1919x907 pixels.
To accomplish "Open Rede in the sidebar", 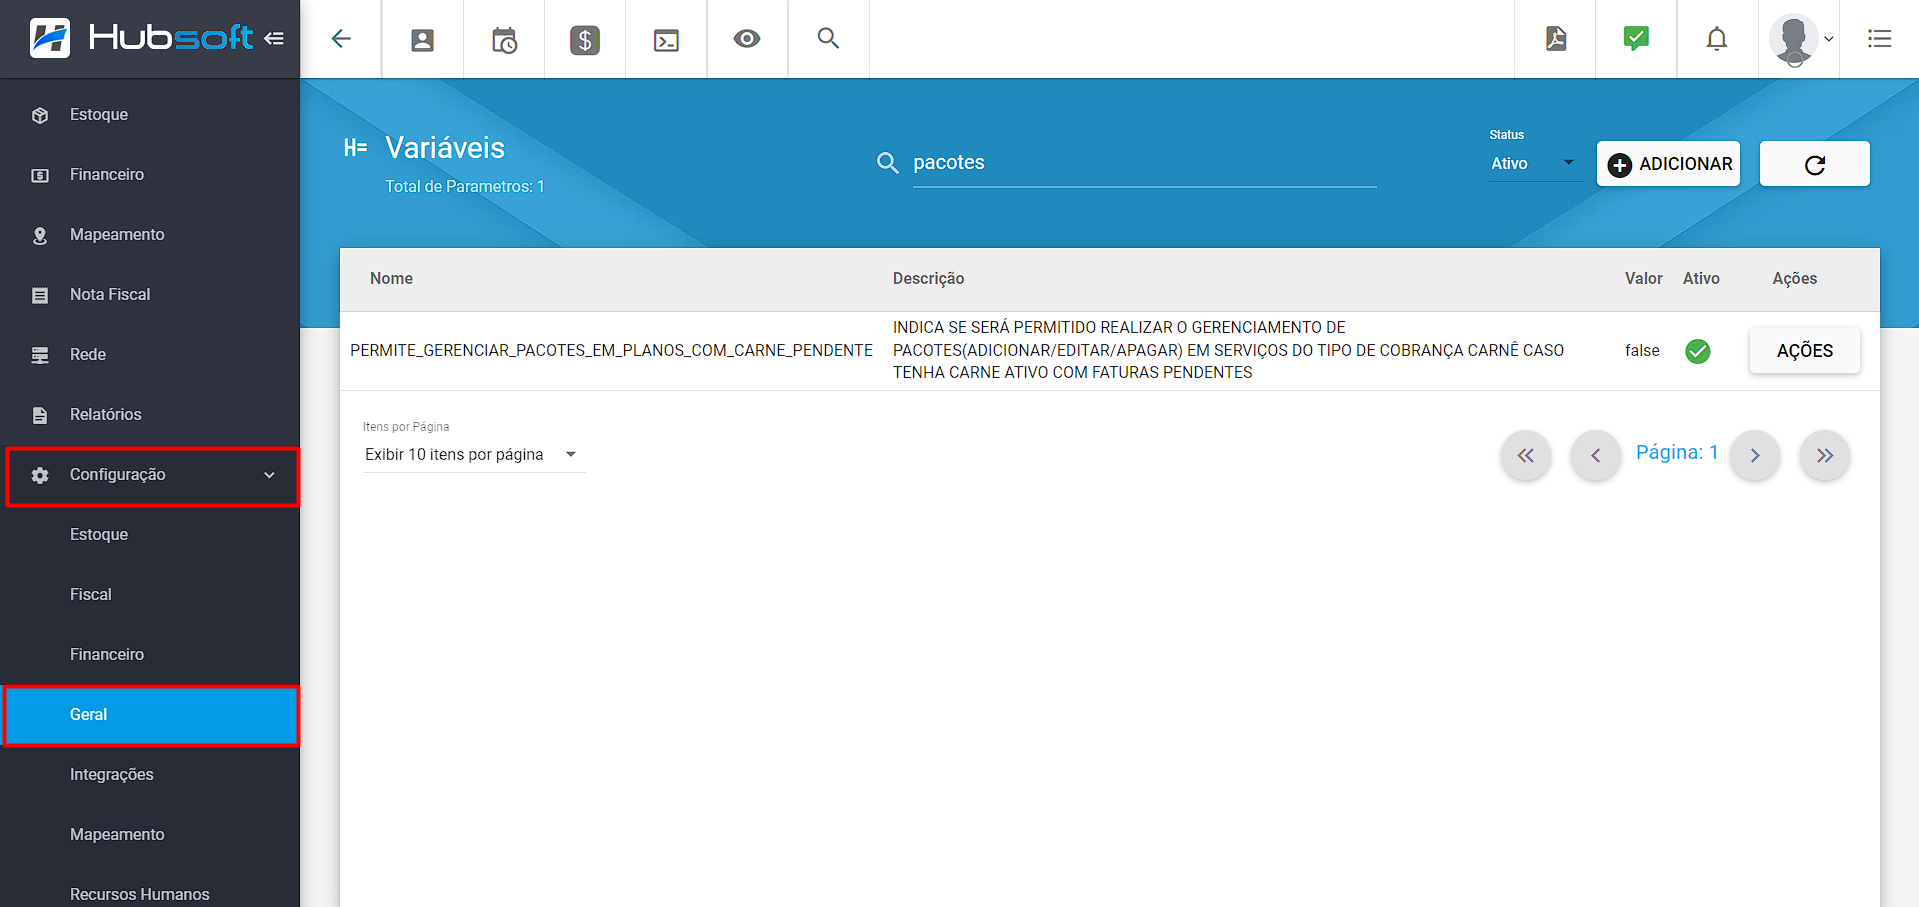I will click(x=150, y=355).
